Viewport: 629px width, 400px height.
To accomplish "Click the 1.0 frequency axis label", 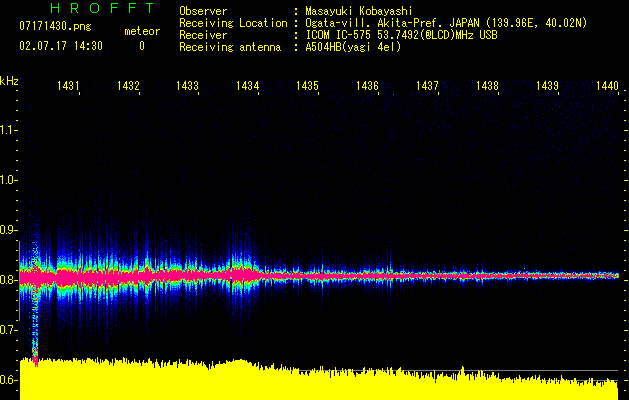I will point(10,180).
